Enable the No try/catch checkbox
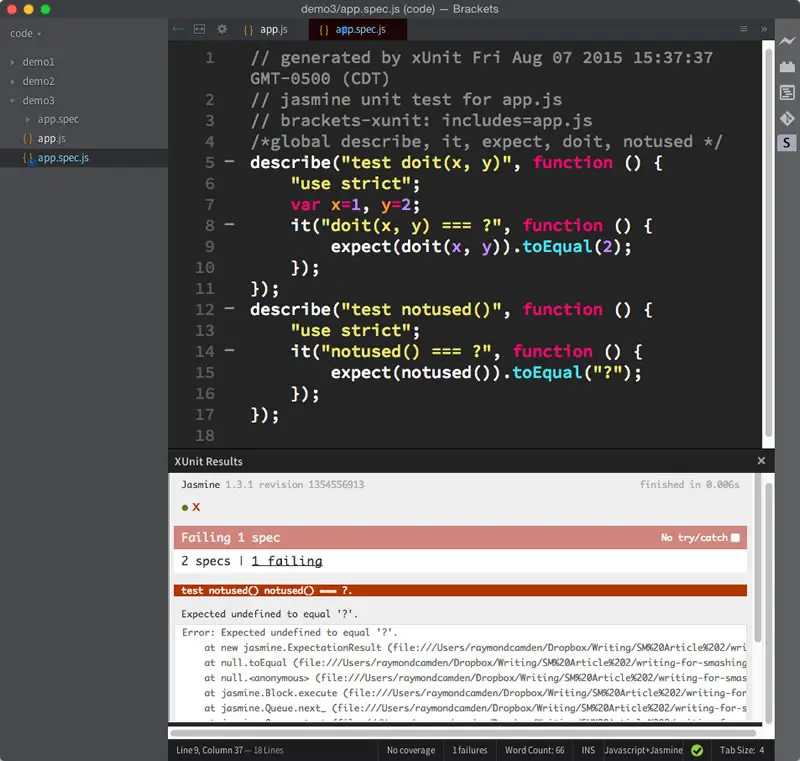 [x=735, y=538]
